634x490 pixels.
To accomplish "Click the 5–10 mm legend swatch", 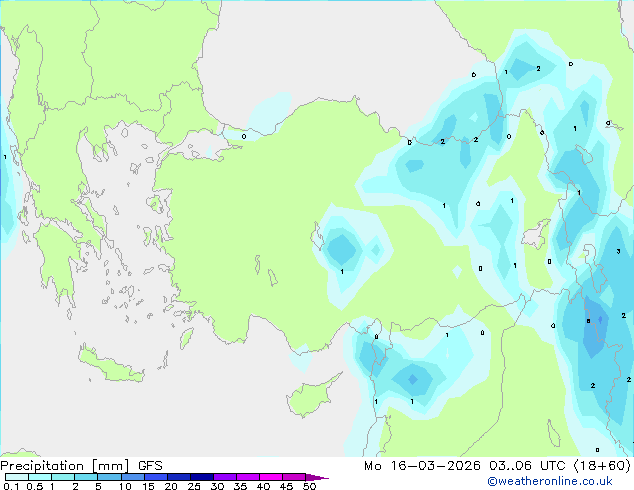I will point(109,477).
